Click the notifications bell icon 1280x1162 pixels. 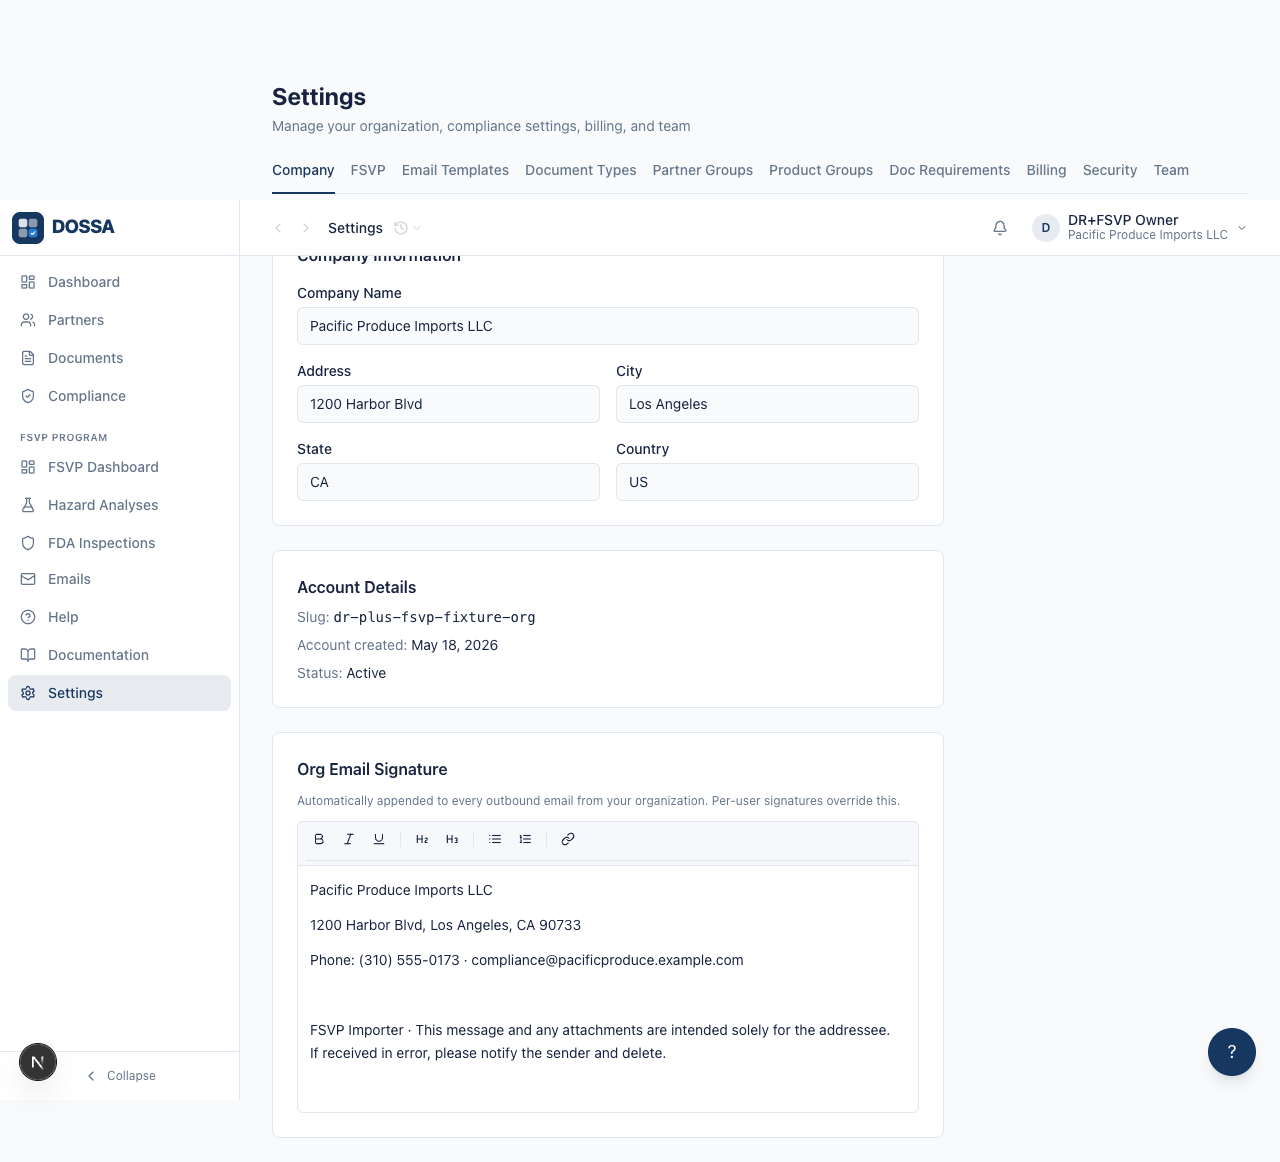tap(1000, 228)
